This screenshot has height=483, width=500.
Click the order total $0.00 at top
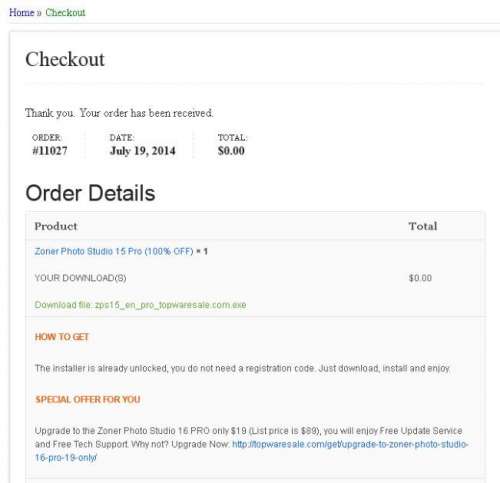(231, 151)
